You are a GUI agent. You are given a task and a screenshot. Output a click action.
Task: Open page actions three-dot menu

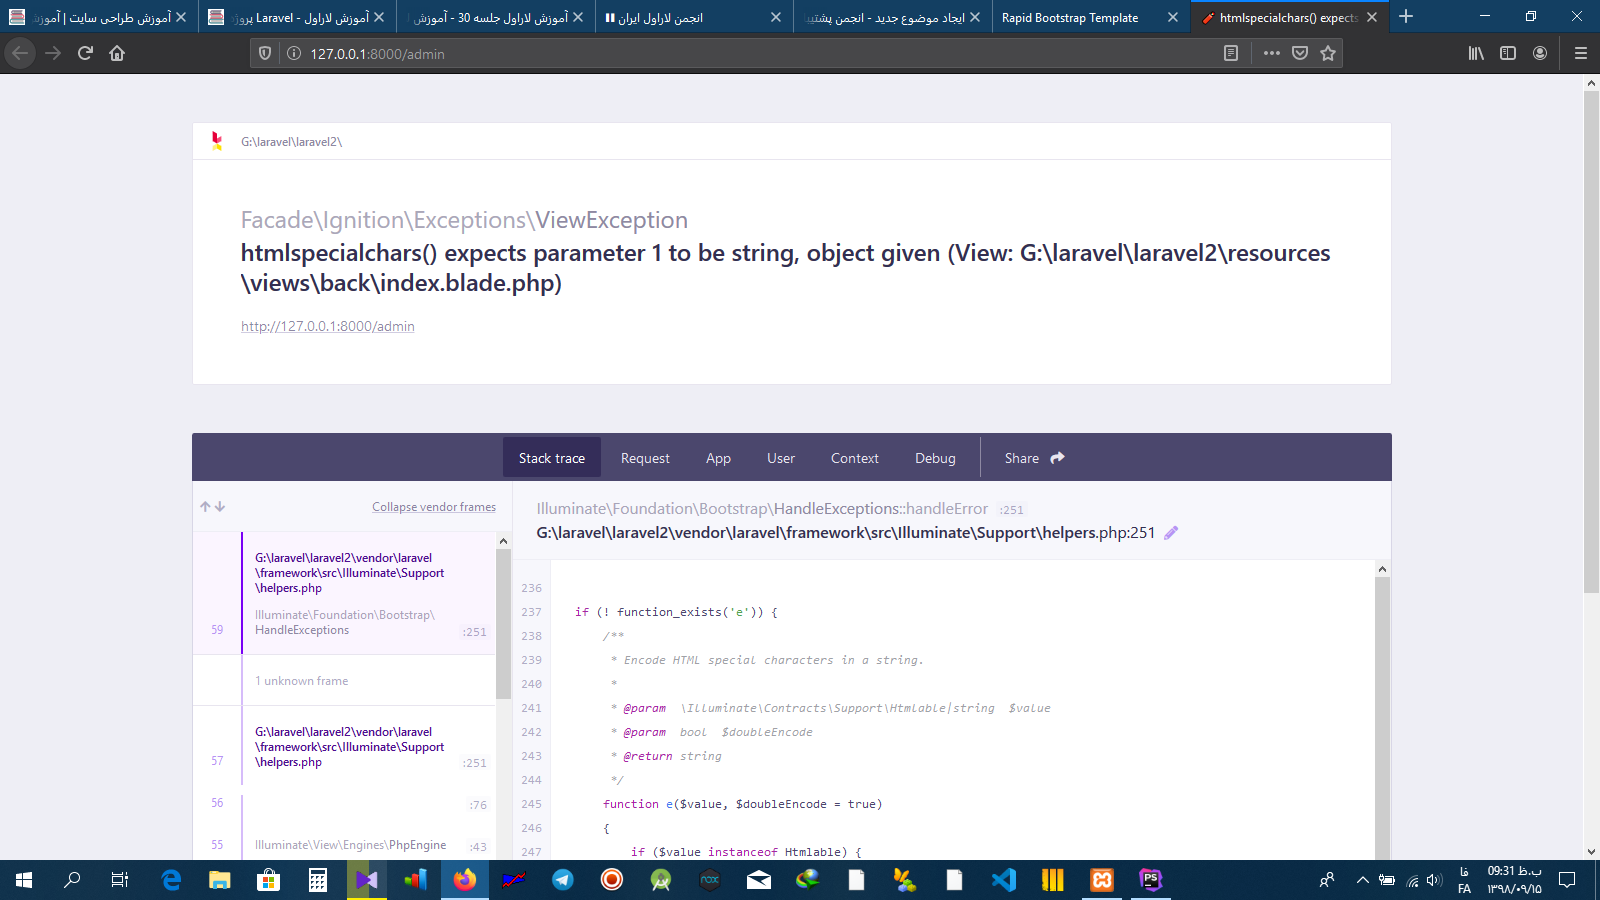point(1271,53)
